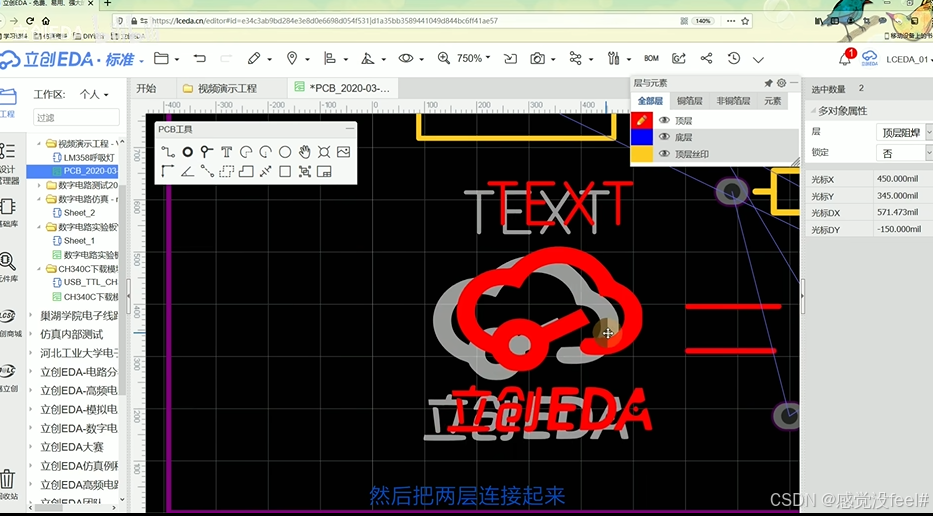This screenshot has height=516, width=933.
Task: Select the 全部层 tab
Action: click(x=650, y=101)
